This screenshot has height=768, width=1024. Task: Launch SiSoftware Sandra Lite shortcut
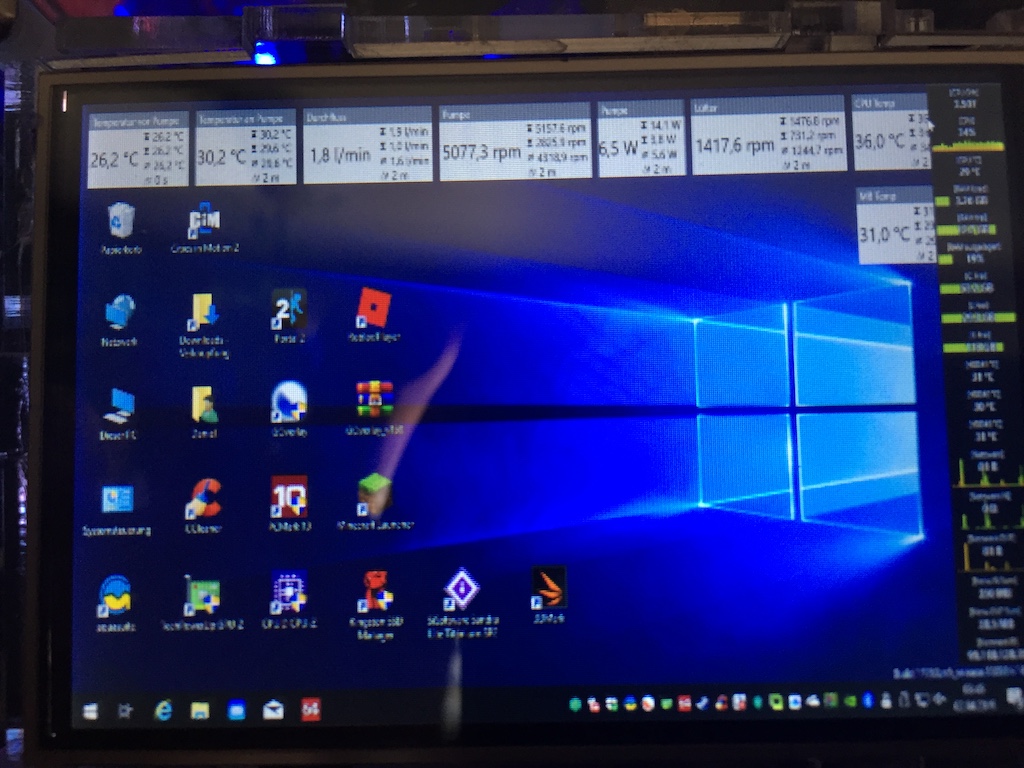click(x=463, y=602)
